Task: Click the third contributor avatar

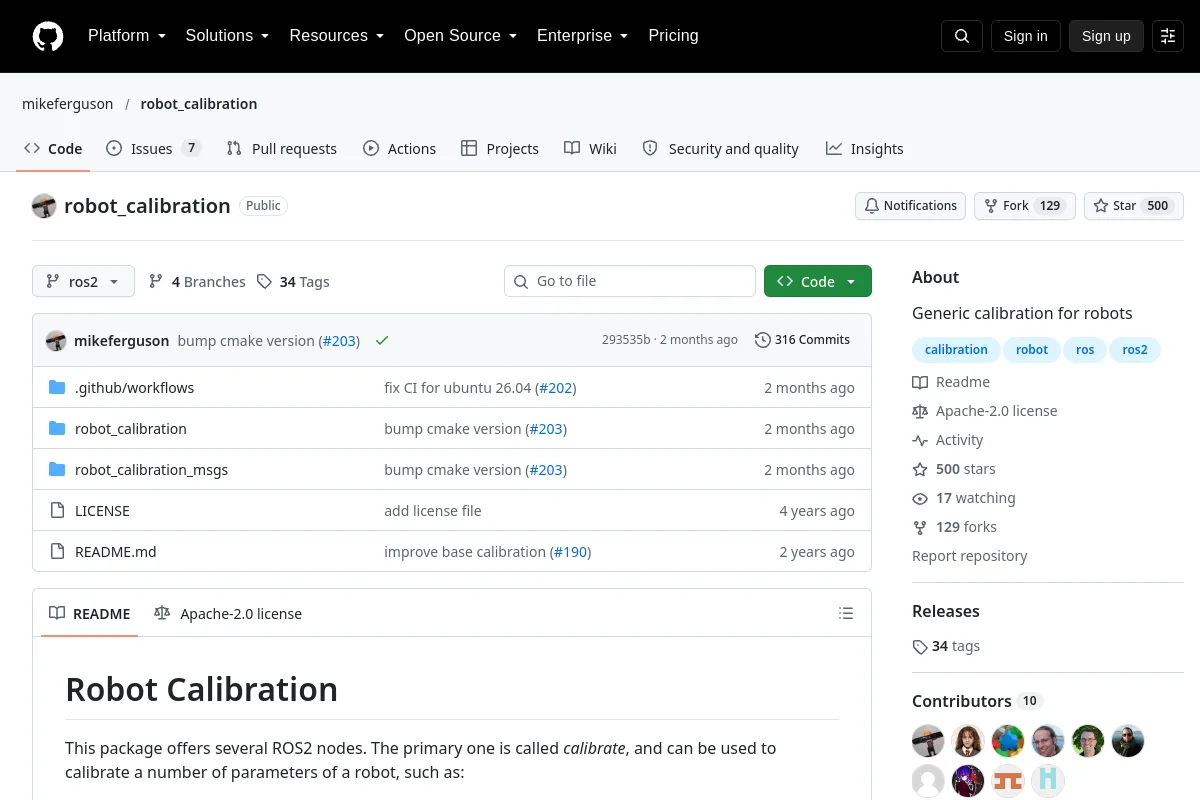Action: click(x=1008, y=741)
